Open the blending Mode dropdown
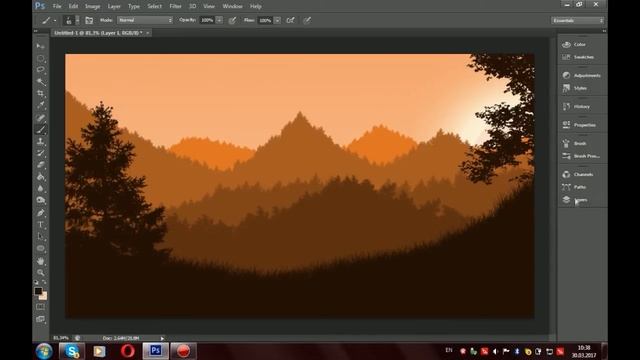640x360 pixels. point(145,20)
